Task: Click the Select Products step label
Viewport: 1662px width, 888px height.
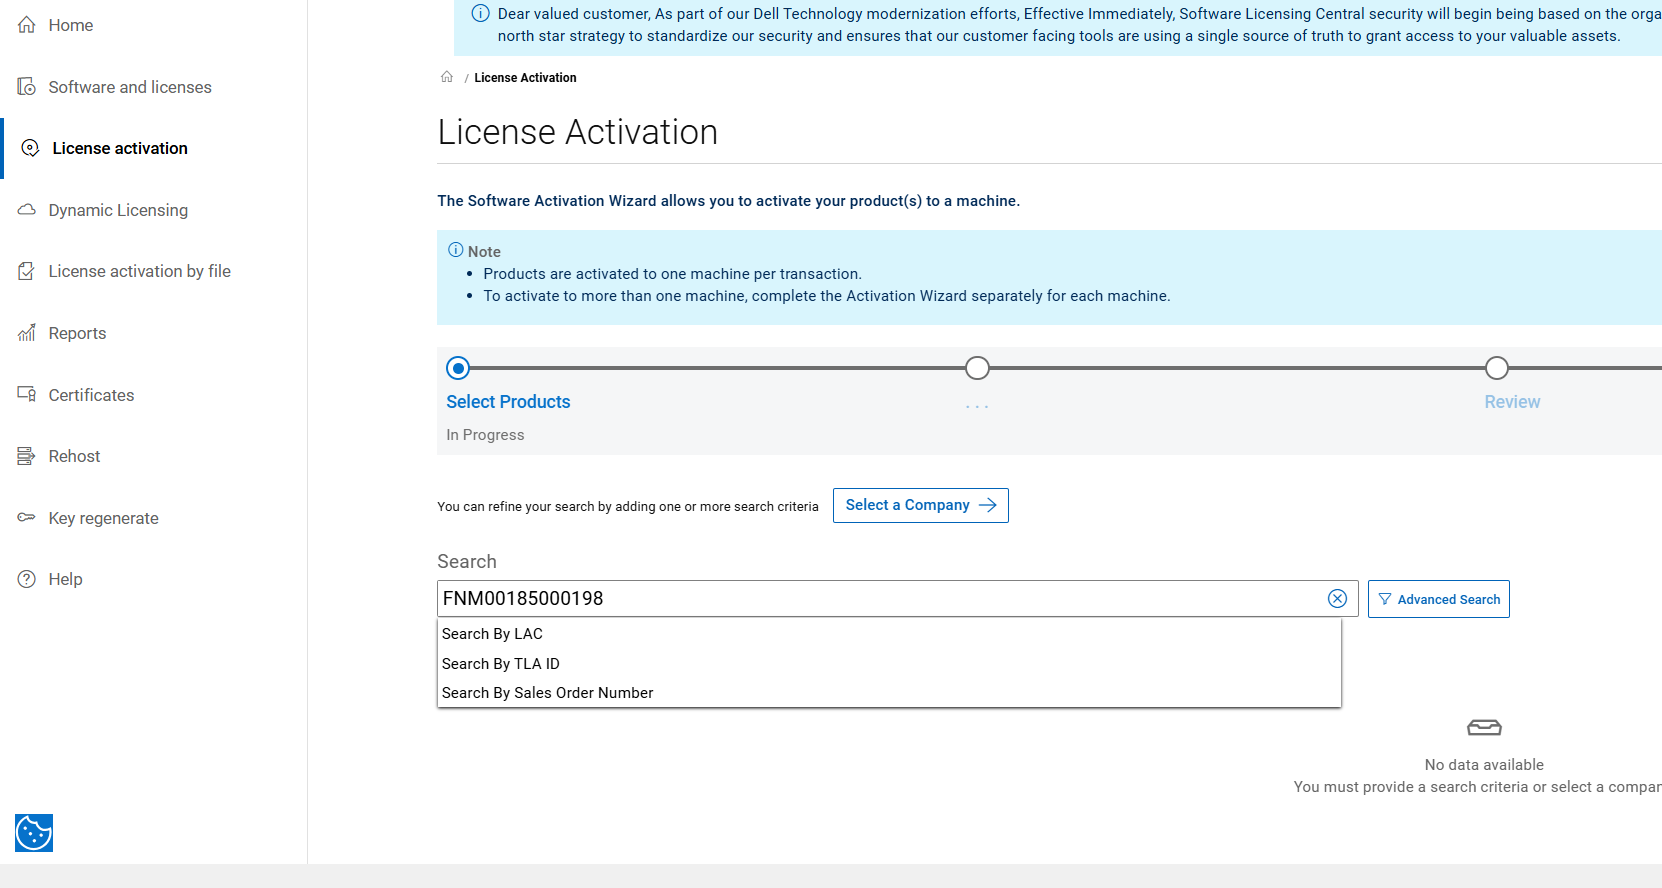Action: coord(508,402)
